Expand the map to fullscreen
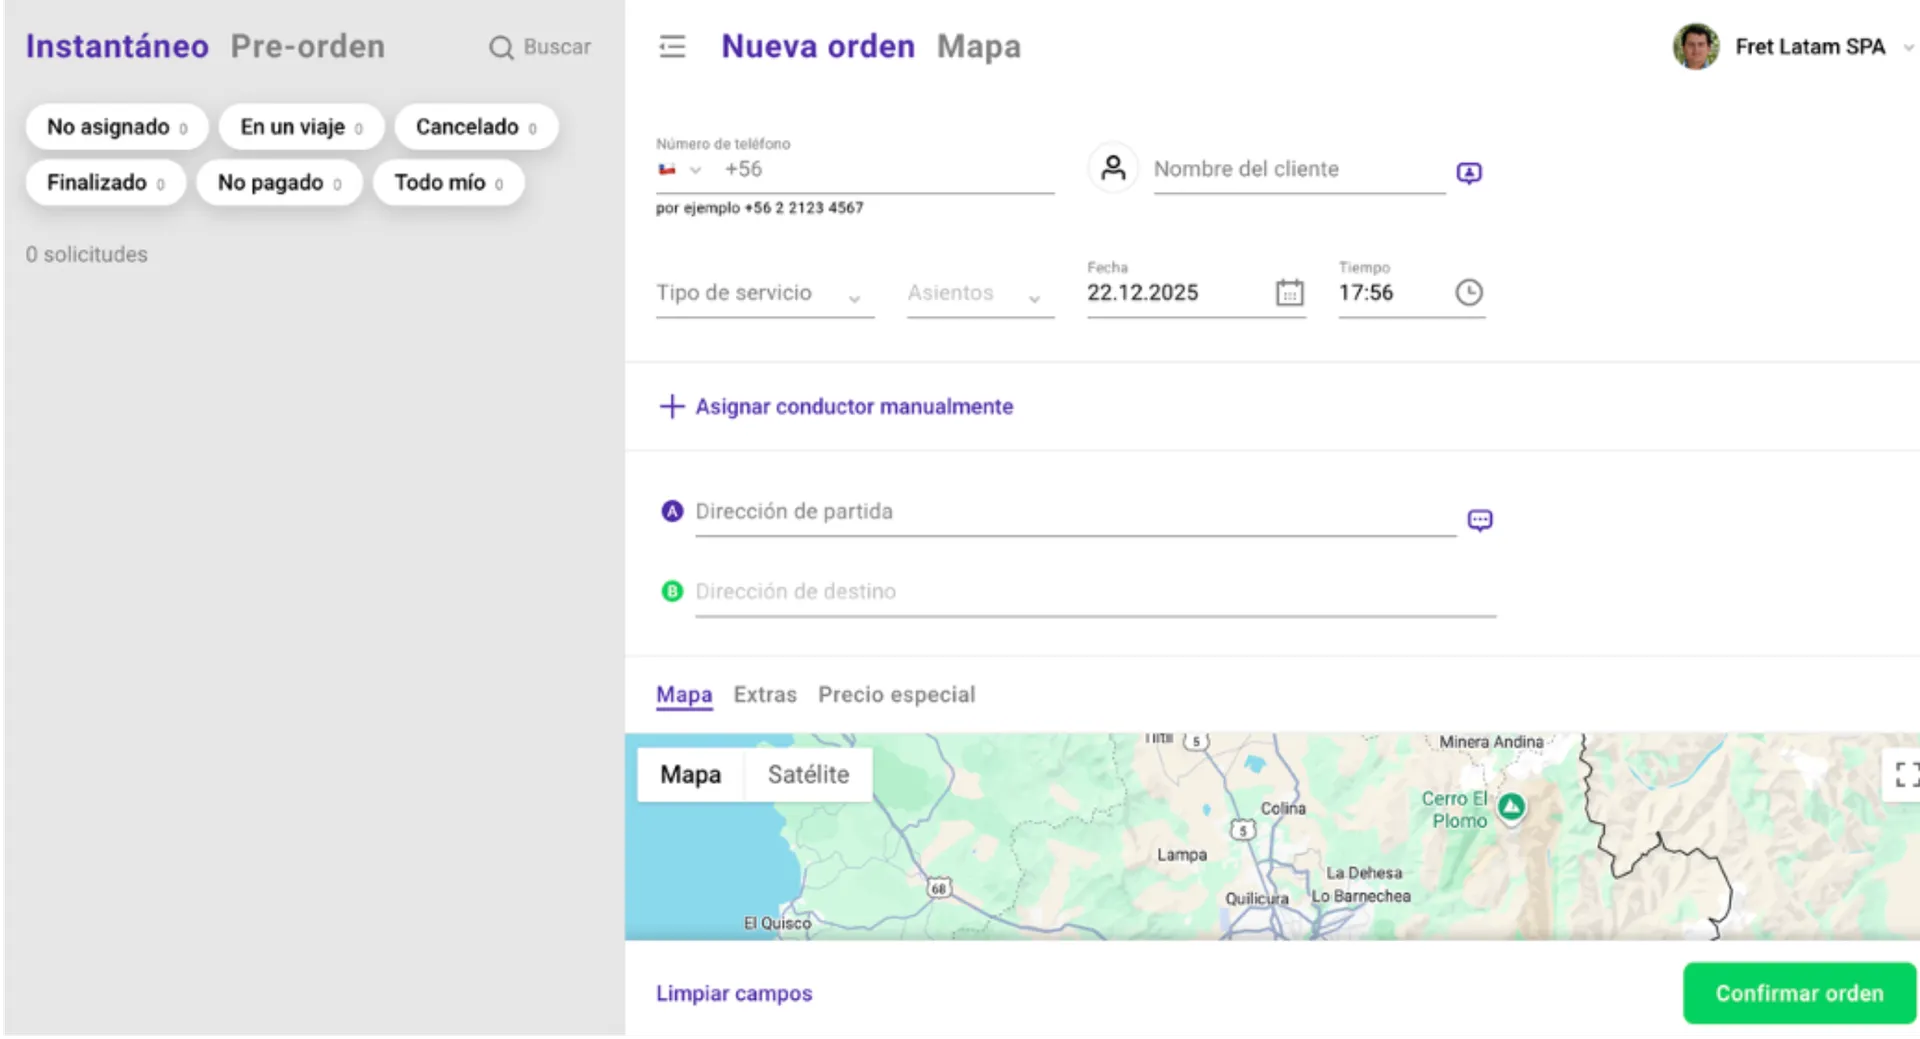1920x1039 pixels. [1905, 774]
